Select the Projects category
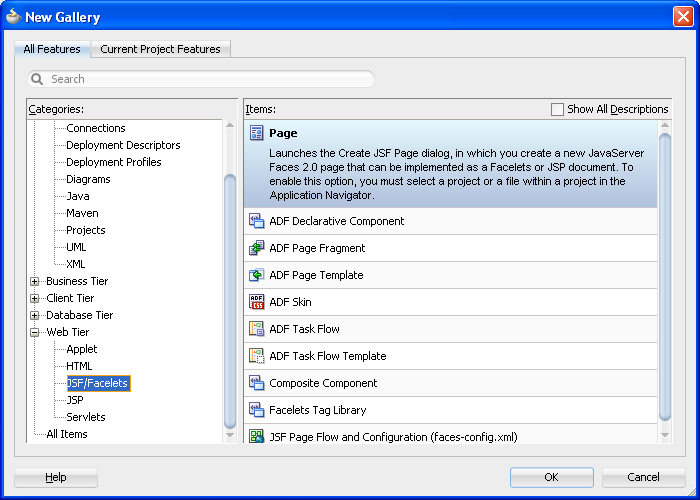700x500 pixels. (x=86, y=230)
